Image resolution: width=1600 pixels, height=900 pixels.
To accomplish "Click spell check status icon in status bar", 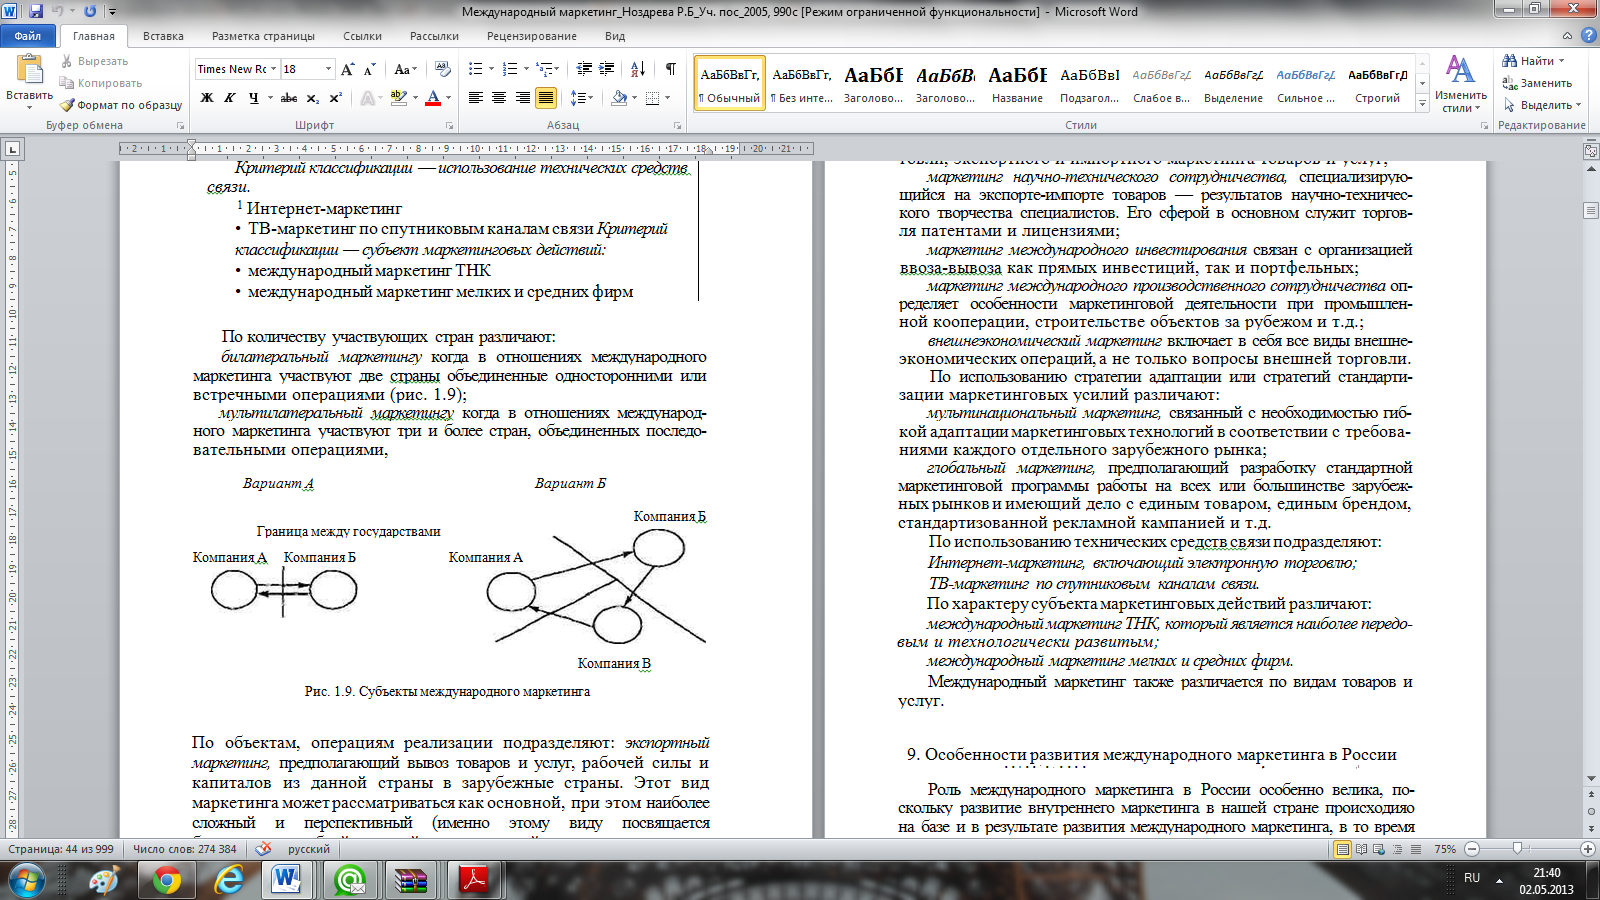I will click(x=263, y=849).
